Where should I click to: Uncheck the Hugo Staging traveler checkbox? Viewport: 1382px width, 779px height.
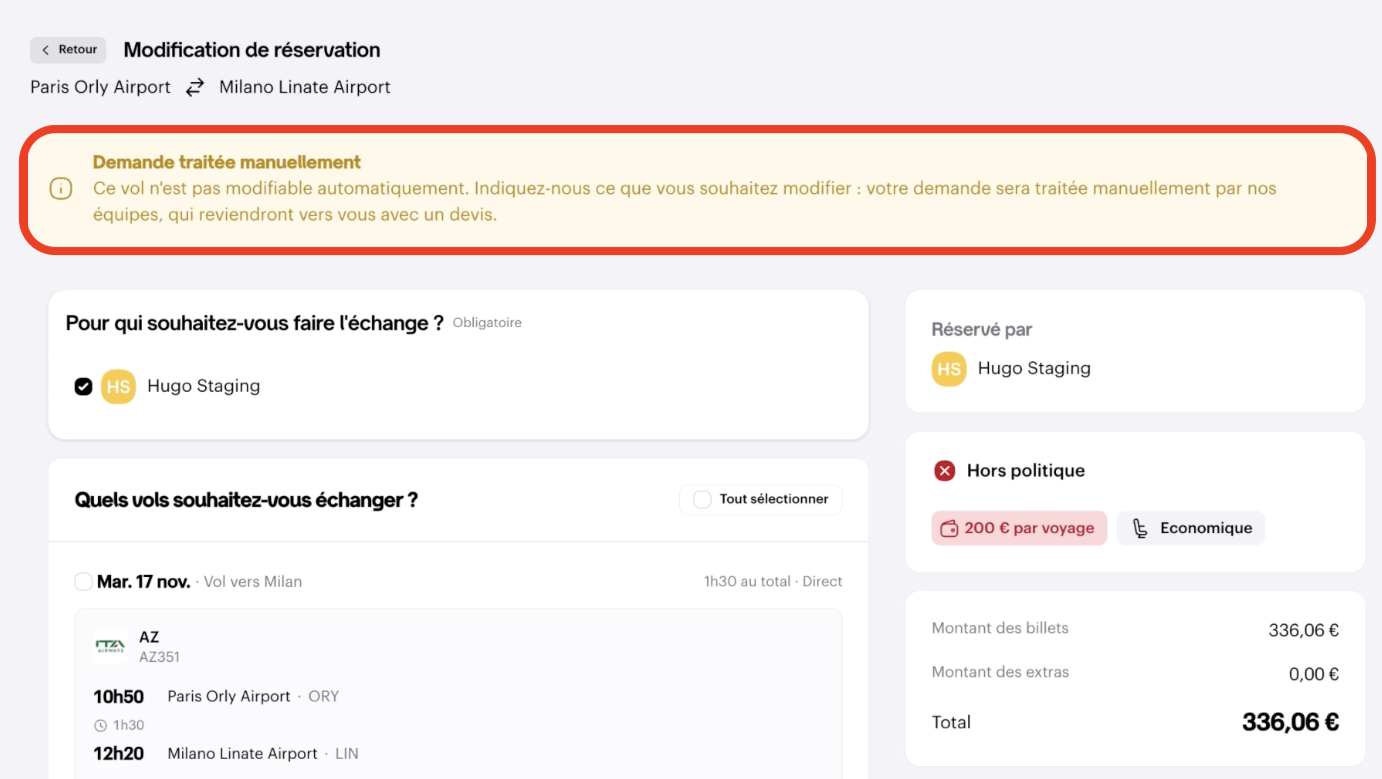pos(84,386)
